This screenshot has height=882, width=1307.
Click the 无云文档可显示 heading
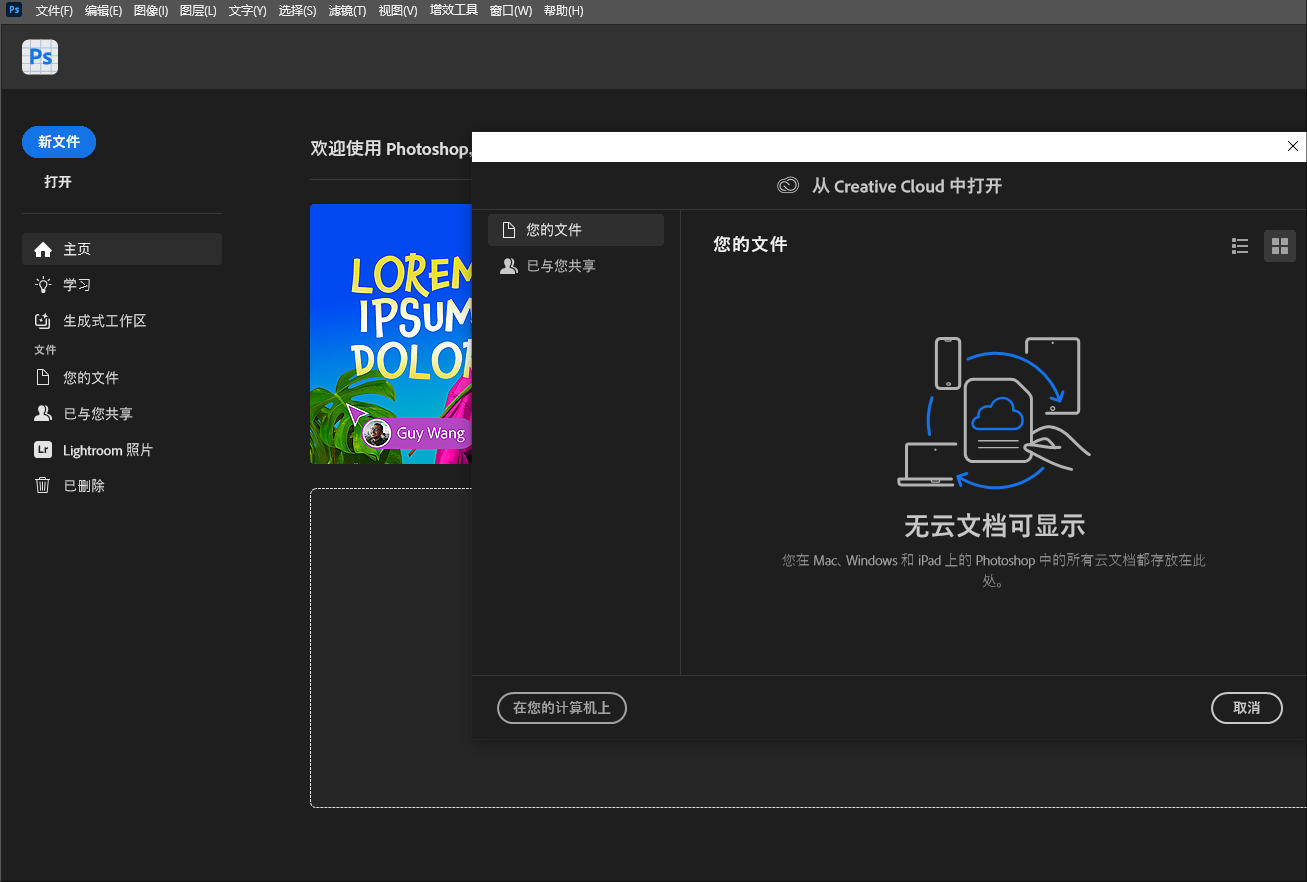pyautogui.click(x=994, y=526)
